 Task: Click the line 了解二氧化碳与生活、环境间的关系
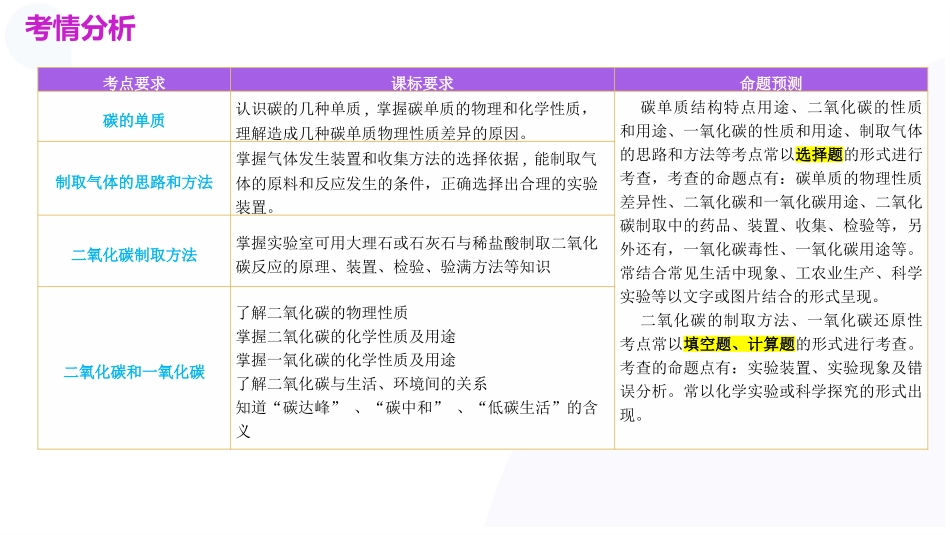(x=362, y=384)
